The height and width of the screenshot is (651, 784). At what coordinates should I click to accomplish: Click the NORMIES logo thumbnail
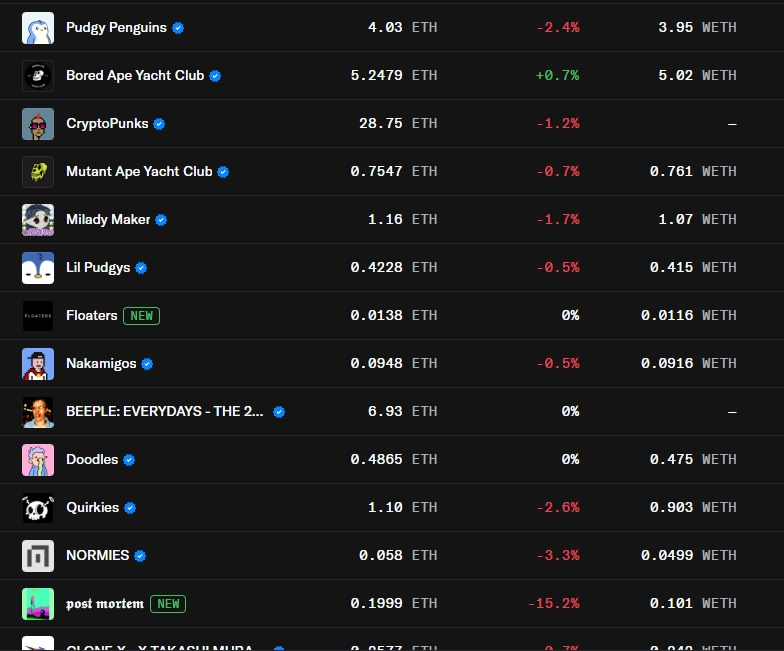coord(38,556)
